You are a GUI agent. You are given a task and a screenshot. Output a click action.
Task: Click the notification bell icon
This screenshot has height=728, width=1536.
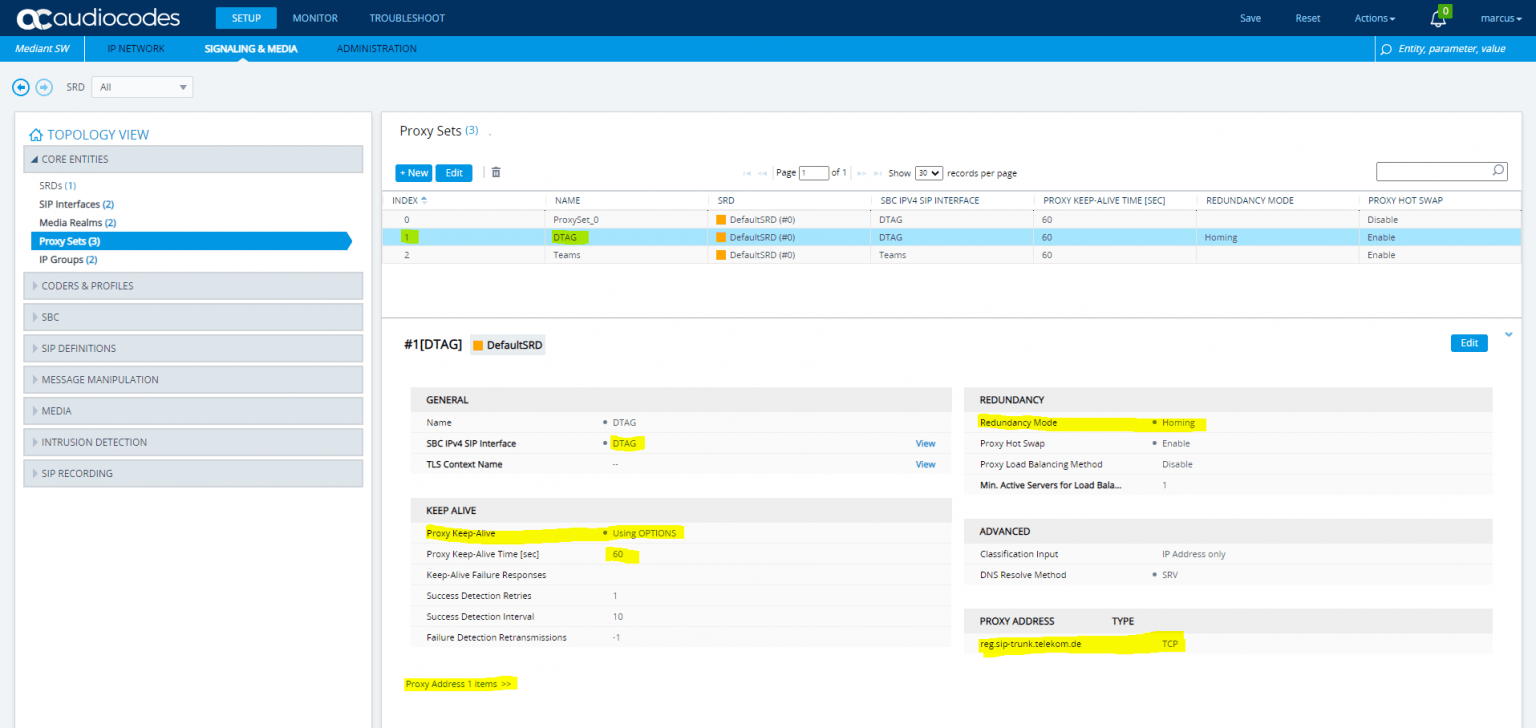[x=1438, y=19]
